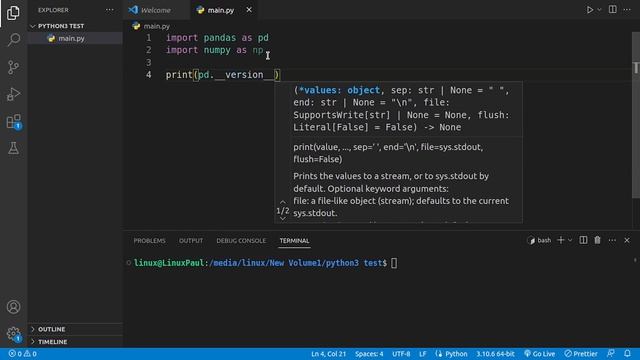Viewport: 640px width, 360px height.
Task: Open Explorer views and more actions menu
Action: click(x=109, y=10)
